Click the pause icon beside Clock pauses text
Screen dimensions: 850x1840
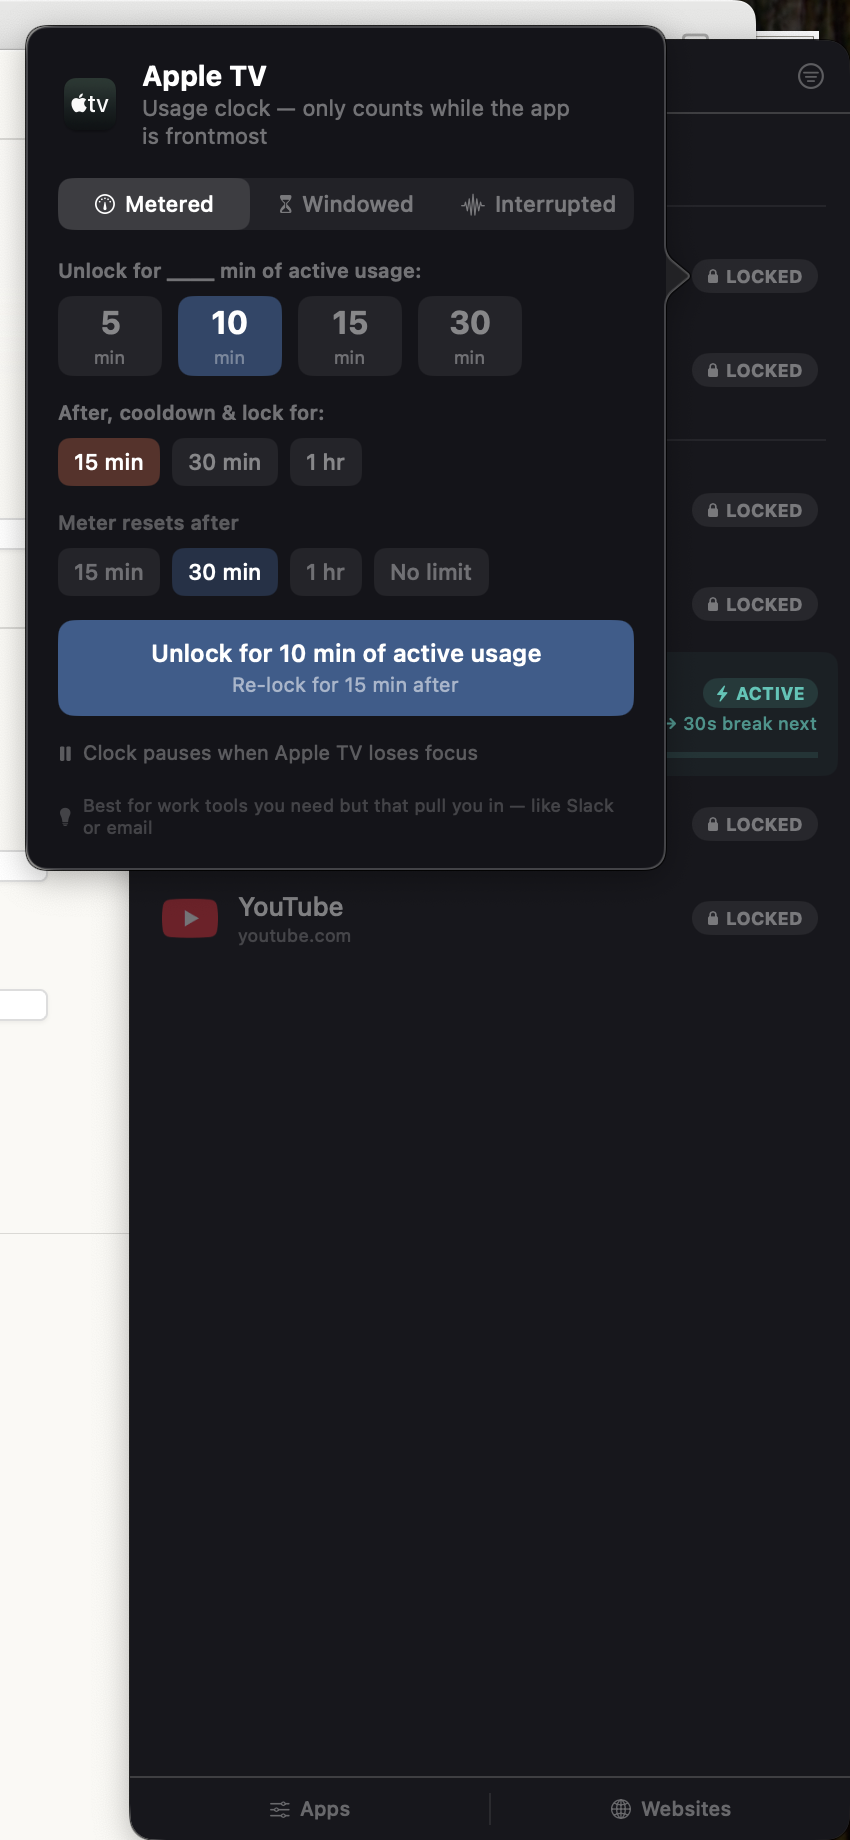65,754
